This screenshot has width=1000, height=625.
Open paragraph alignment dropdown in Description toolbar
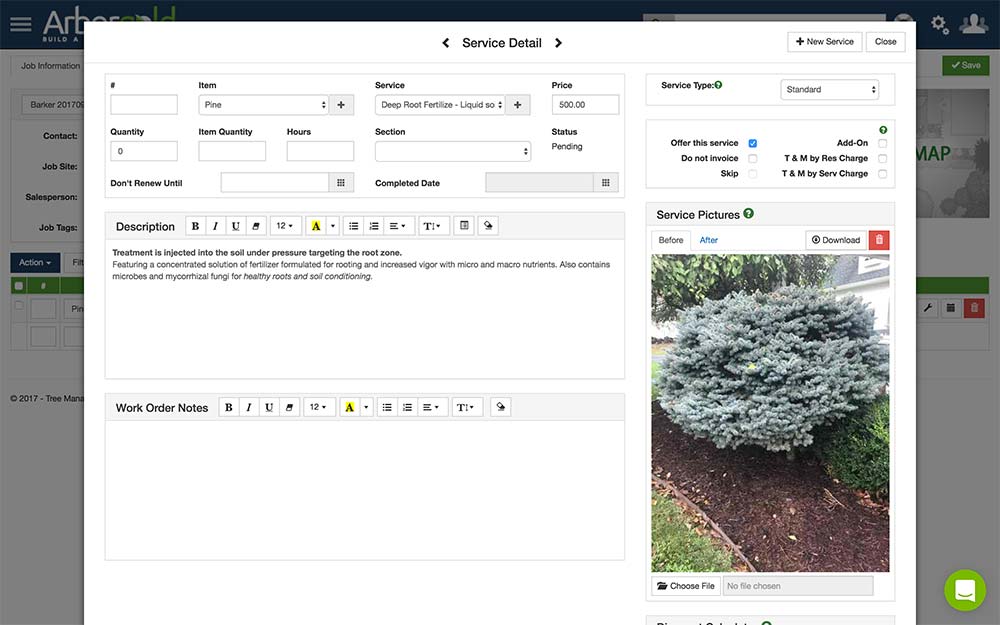click(397, 226)
